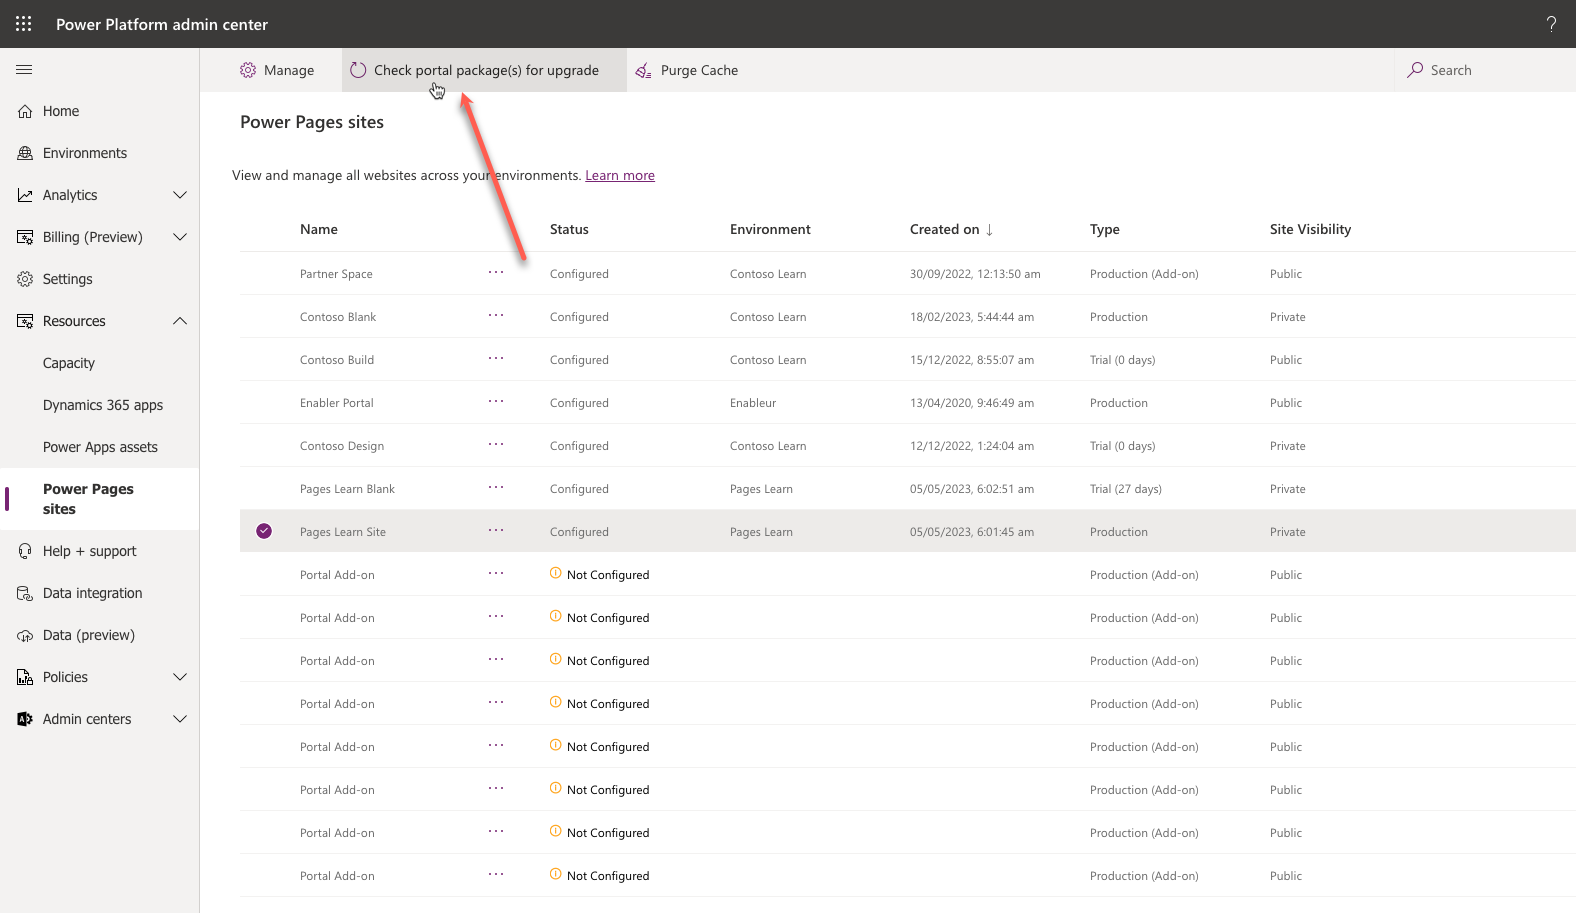Viewport: 1576px width, 913px height.
Task: Open more options for Contoso Design
Action: coord(496,444)
